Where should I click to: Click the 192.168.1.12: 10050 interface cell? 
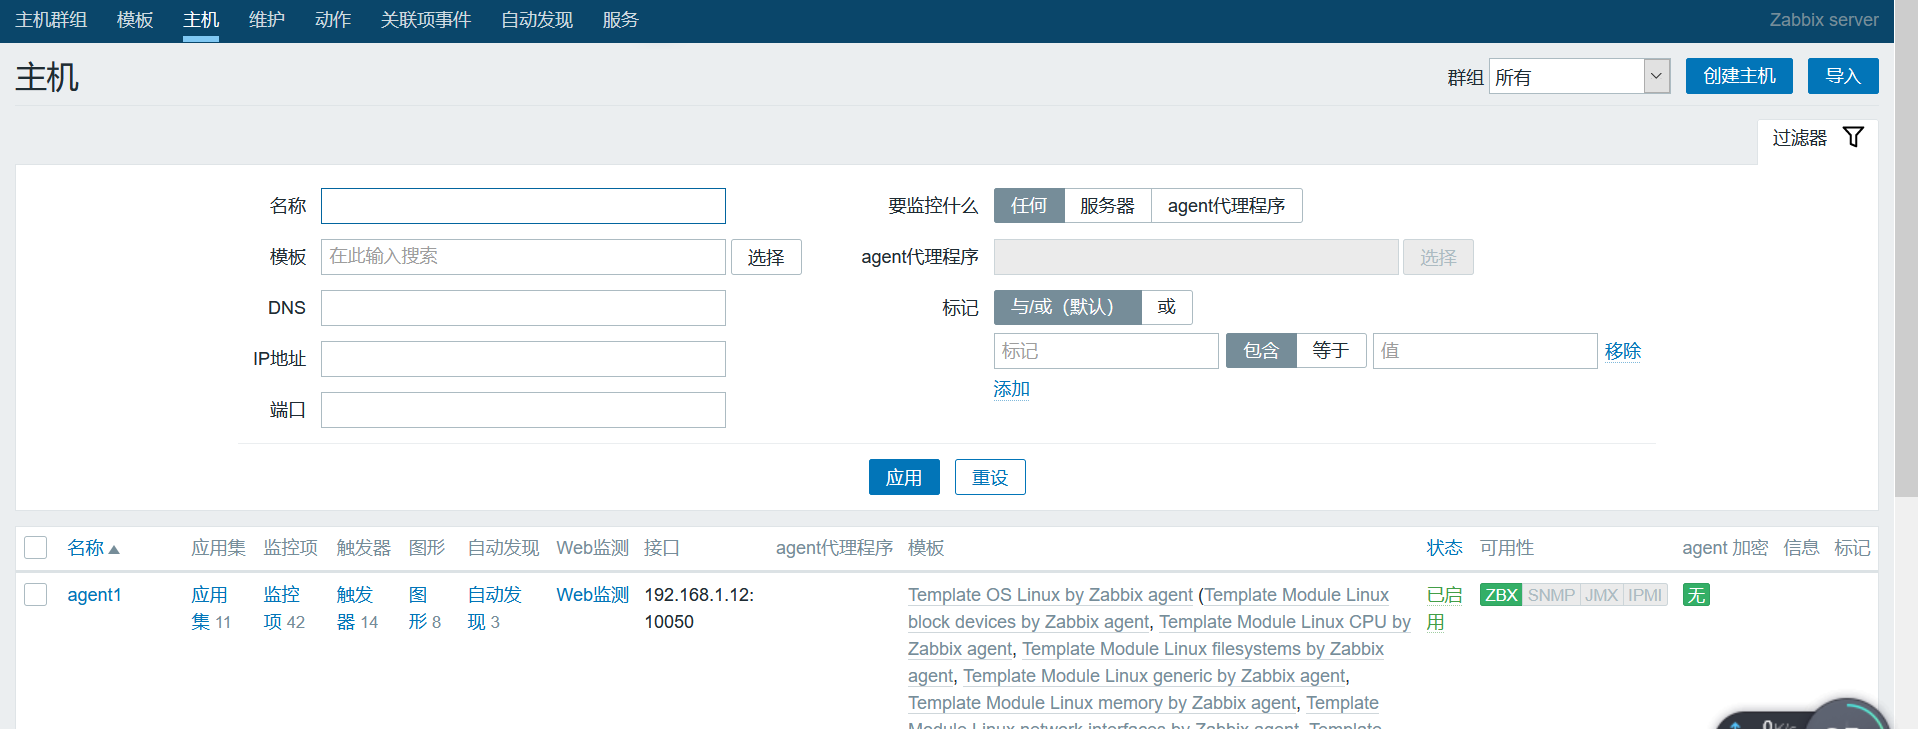pos(699,608)
